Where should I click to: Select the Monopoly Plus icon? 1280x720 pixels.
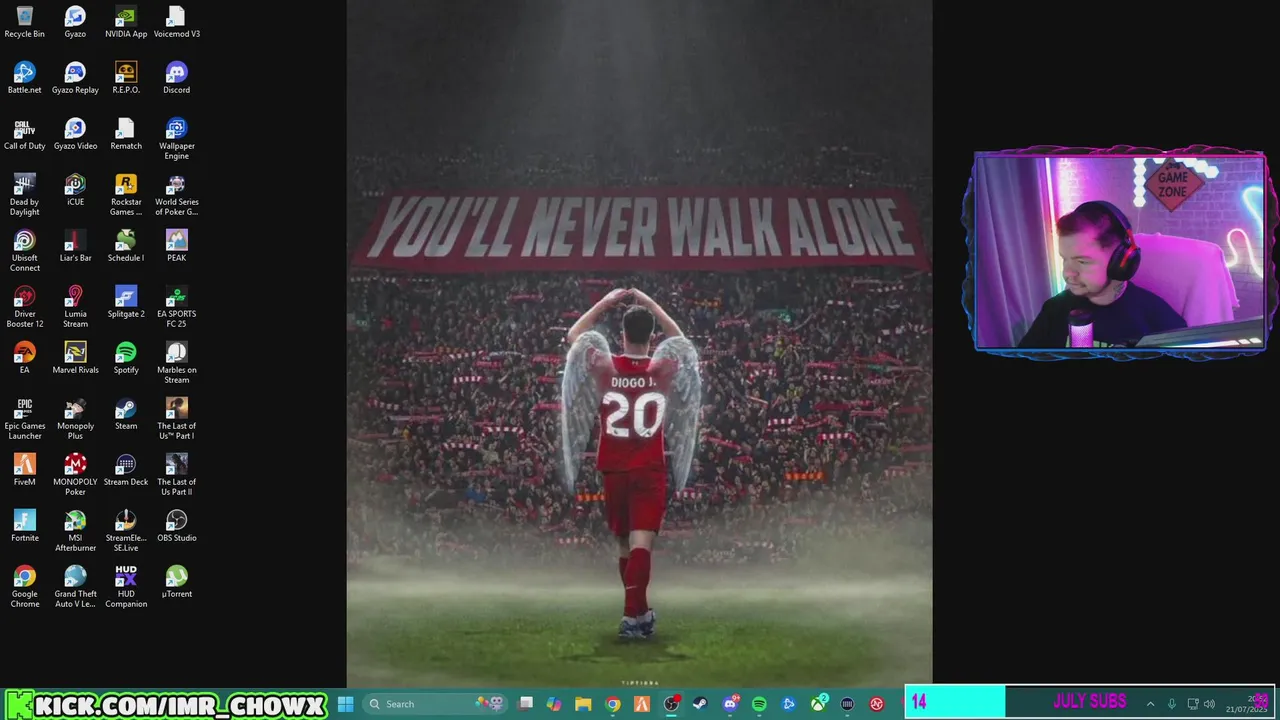[75, 419]
